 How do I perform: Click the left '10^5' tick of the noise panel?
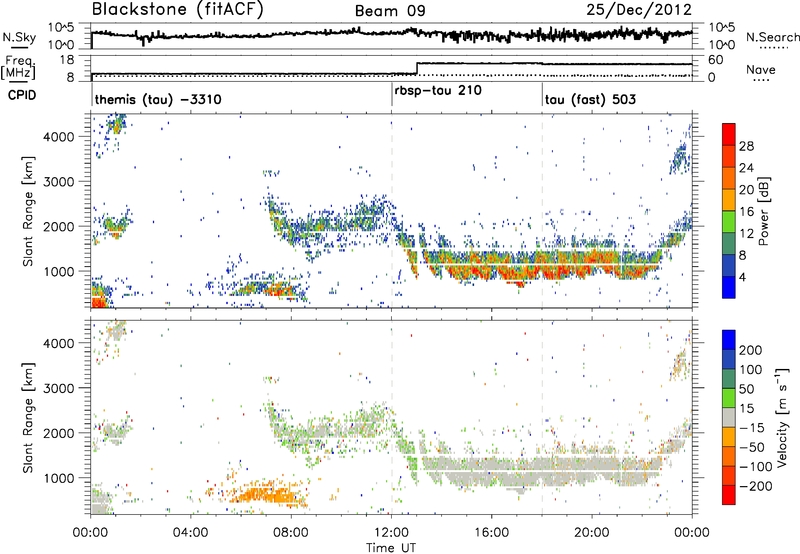[61, 28]
